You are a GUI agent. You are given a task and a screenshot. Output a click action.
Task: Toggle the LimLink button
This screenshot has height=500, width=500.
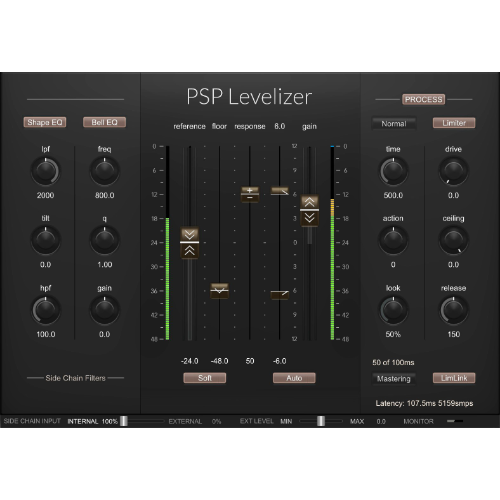(x=454, y=378)
